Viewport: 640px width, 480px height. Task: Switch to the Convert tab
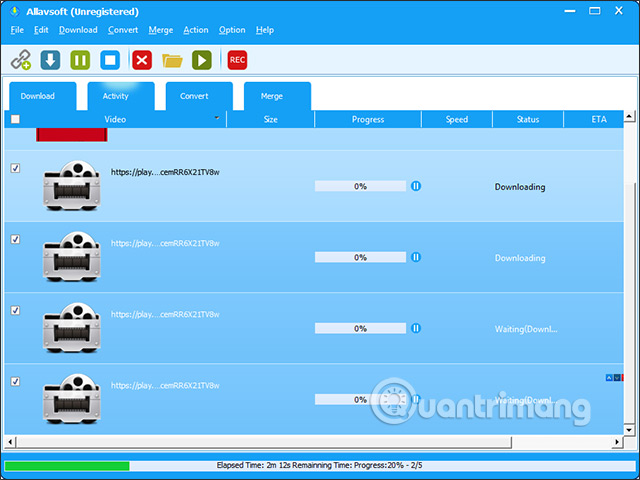pyautogui.click(x=199, y=96)
